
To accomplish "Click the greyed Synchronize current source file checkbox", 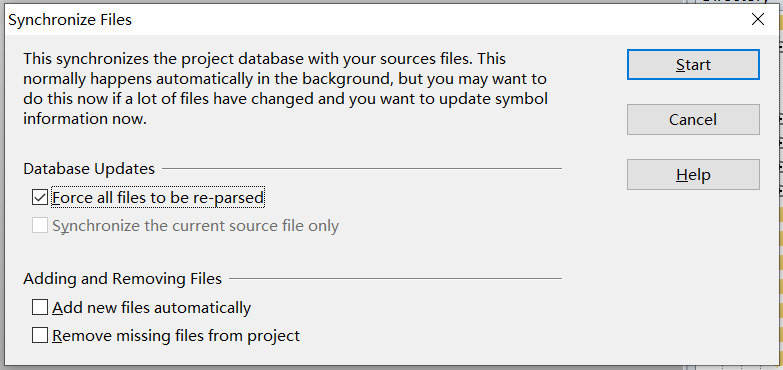I will [40, 225].
